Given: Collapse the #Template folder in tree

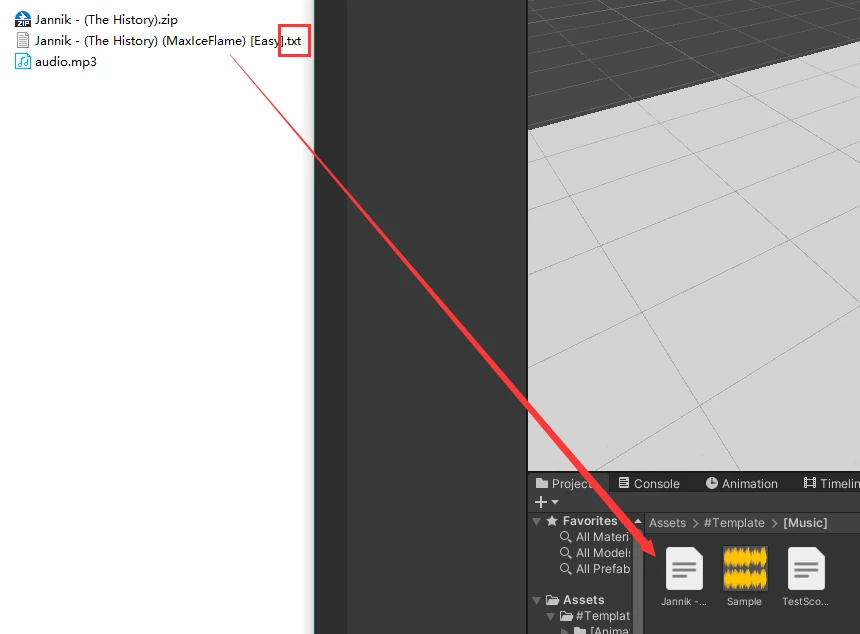Looking at the screenshot, I should point(551,616).
